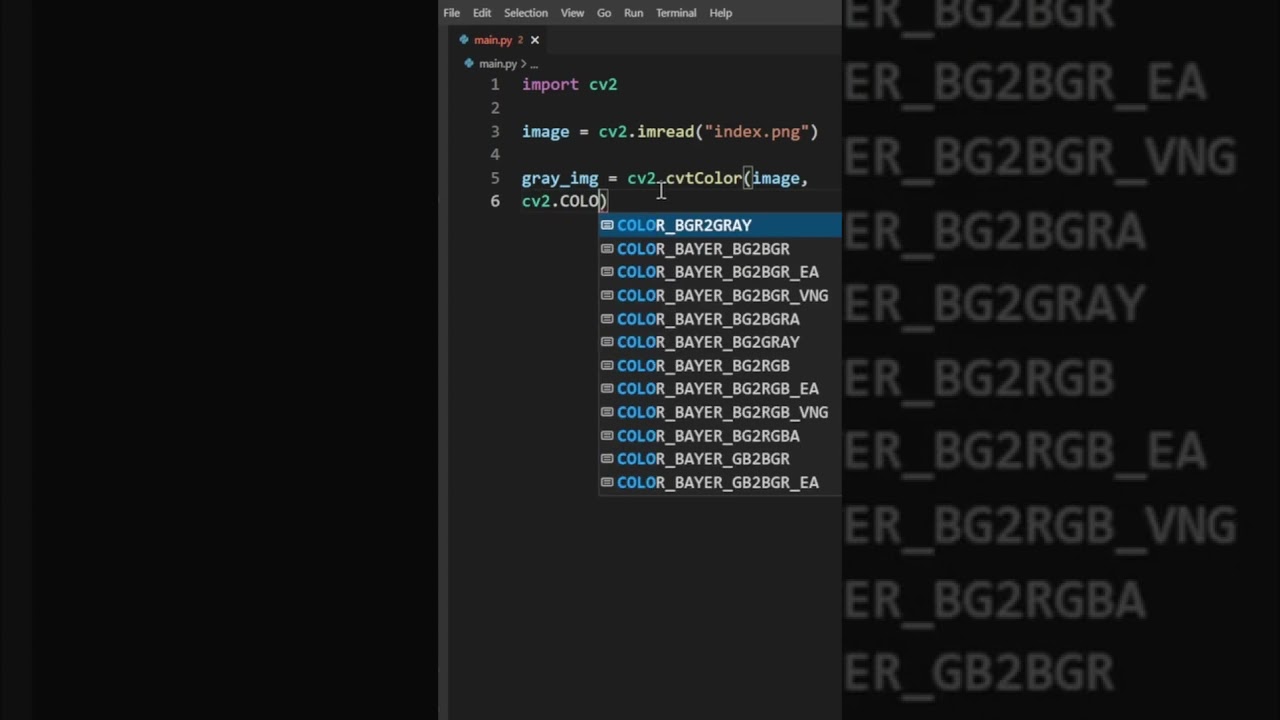The width and height of the screenshot is (1280, 720).
Task: Select COLOR_BAYER_GB2BGR_EA suggestion
Action: [x=720, y=482]
